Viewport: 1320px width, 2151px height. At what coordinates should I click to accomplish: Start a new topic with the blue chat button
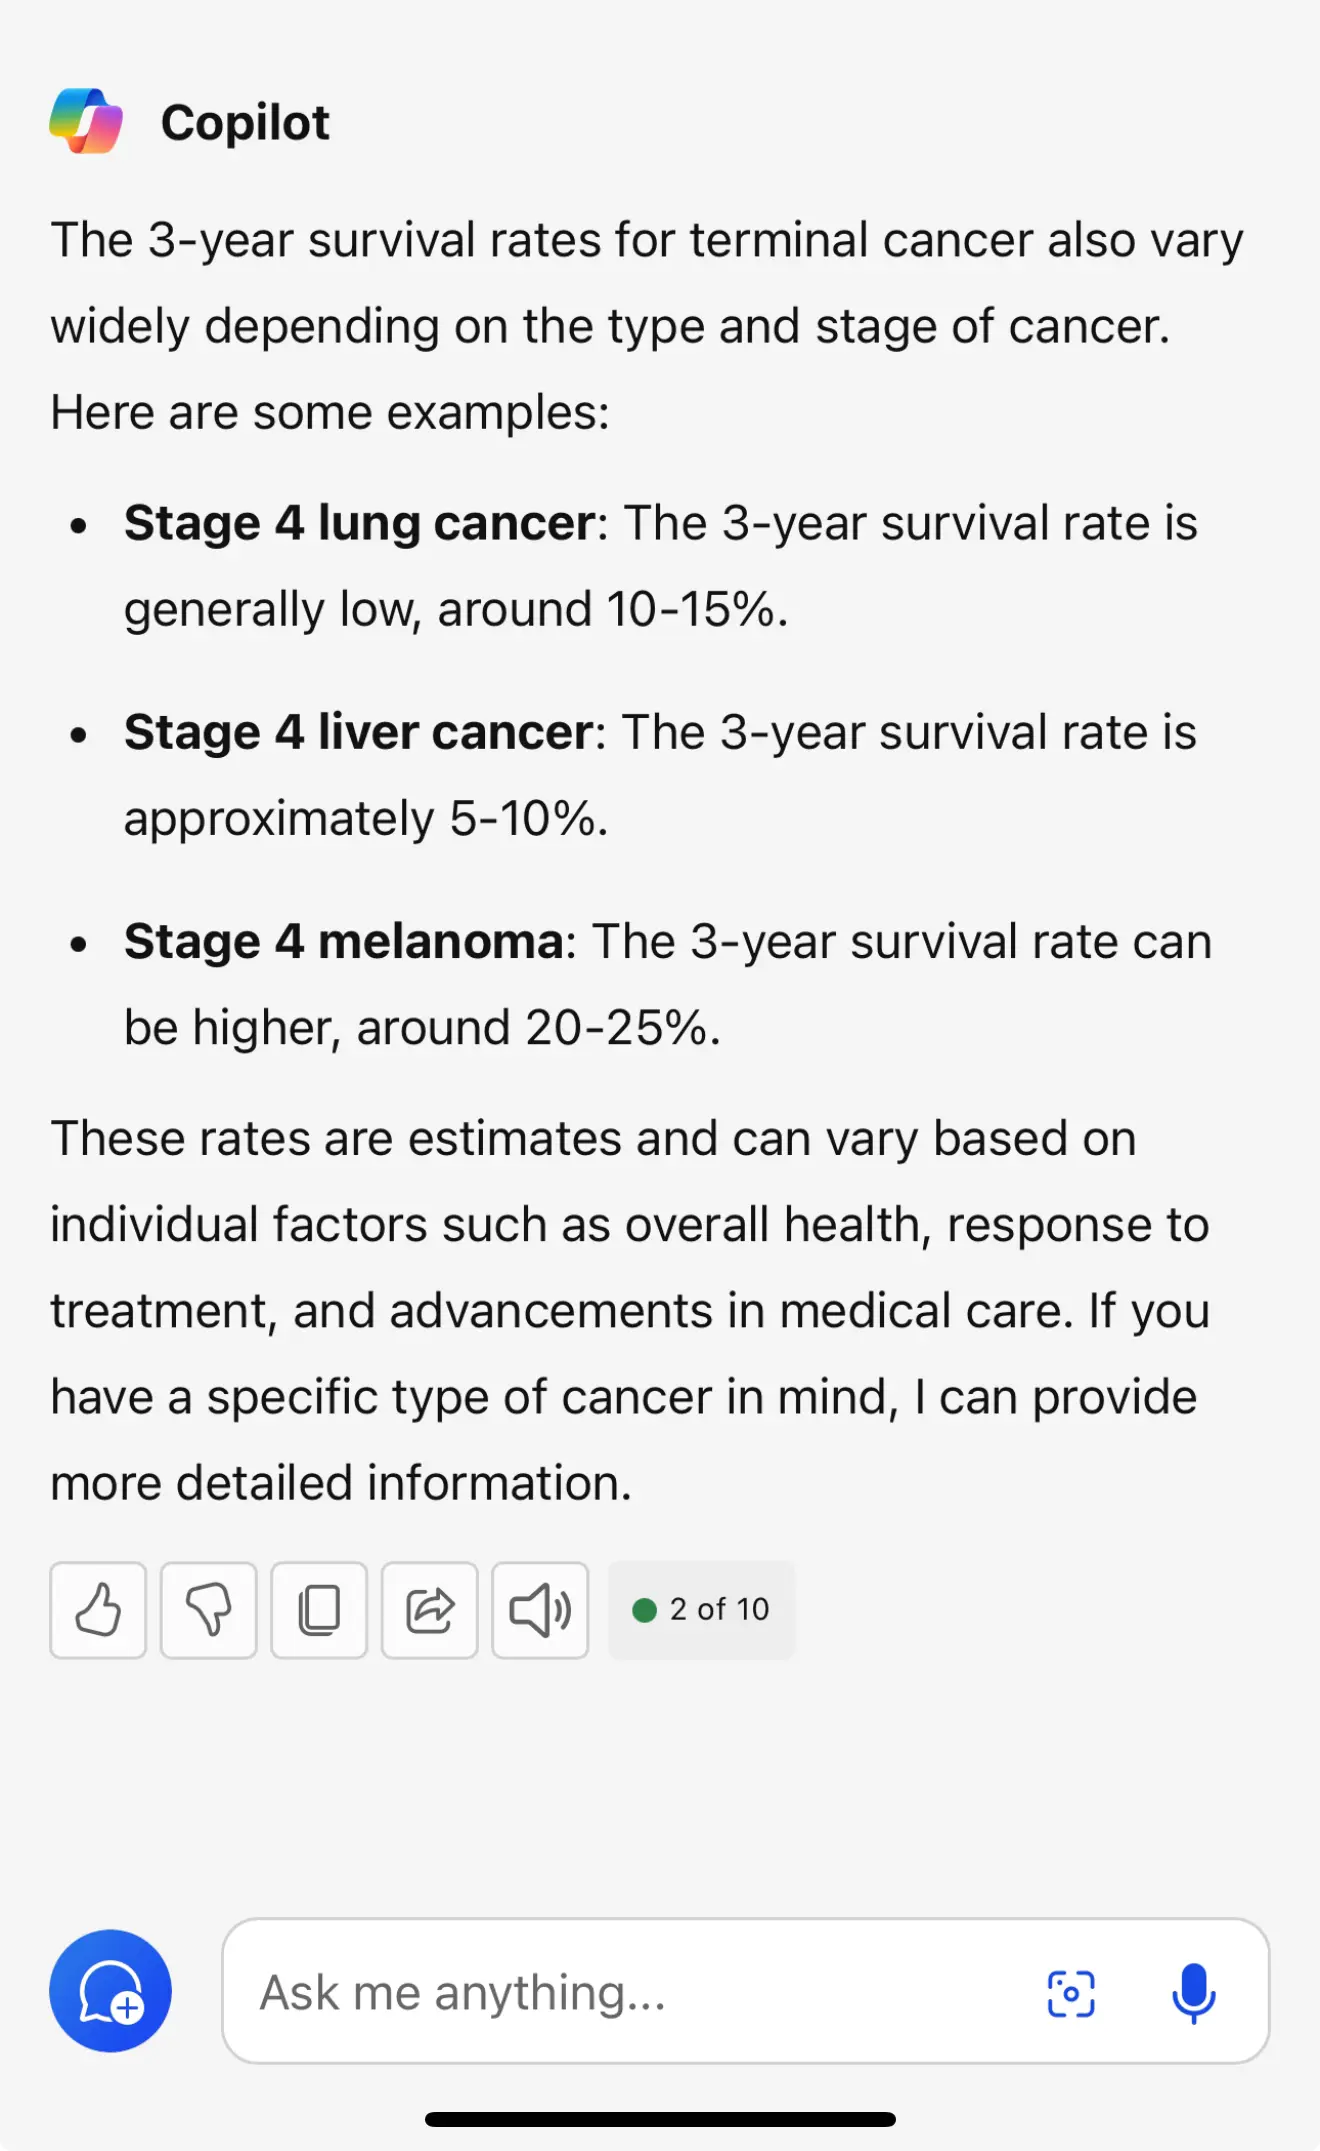(x=110, y=1990)
